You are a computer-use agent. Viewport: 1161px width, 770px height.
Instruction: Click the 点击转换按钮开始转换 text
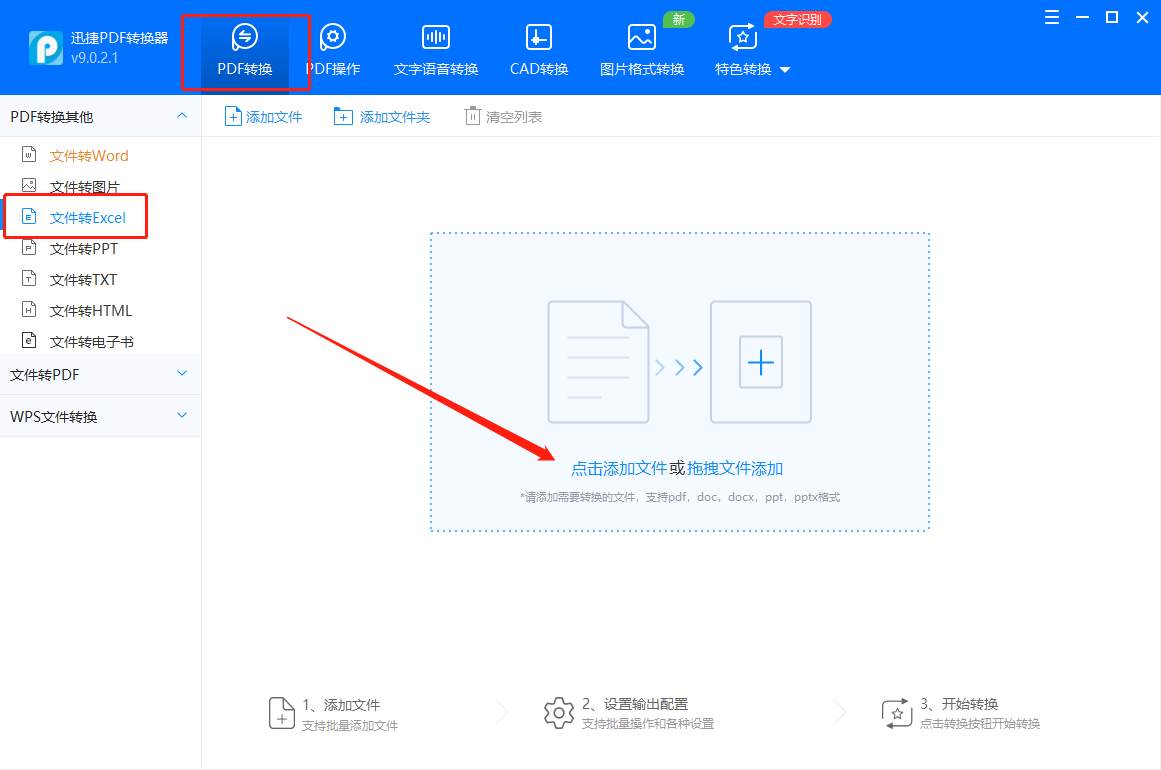(980, 723)
